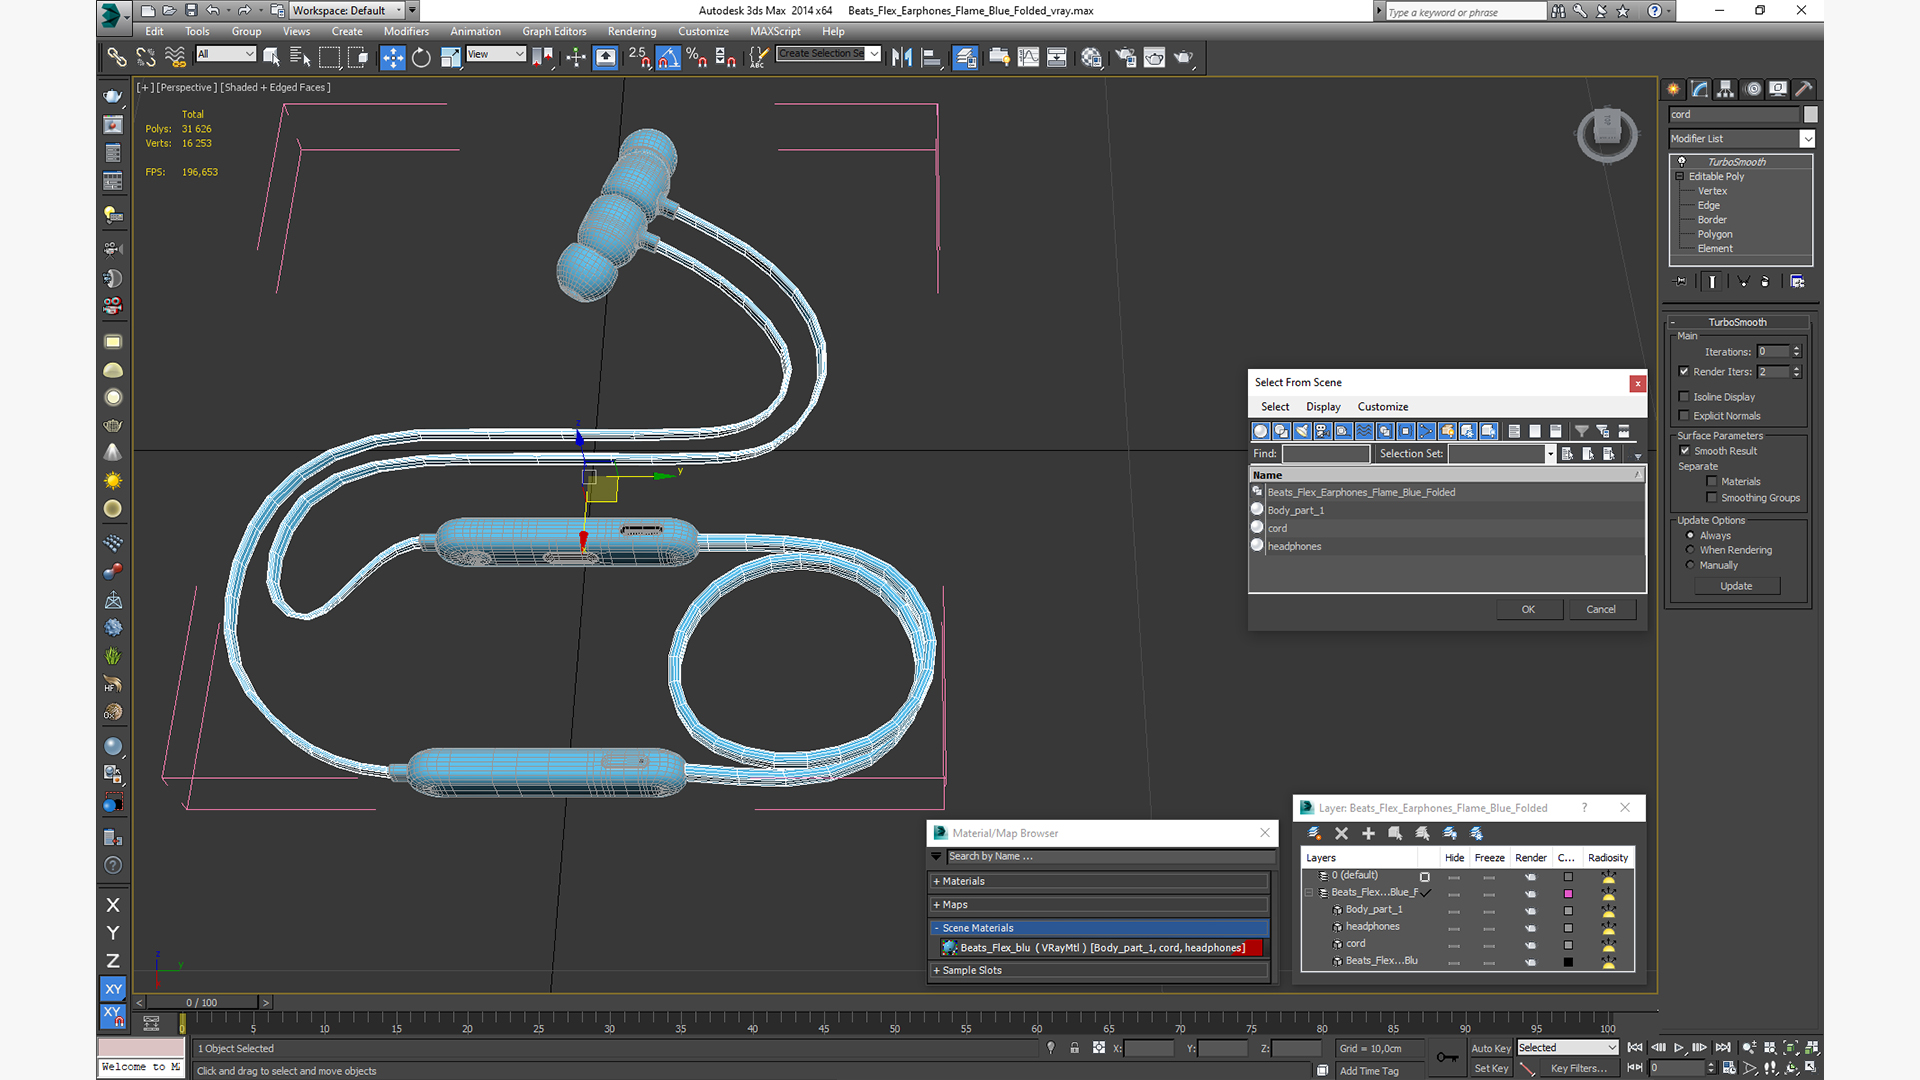Open the Graph Editors menu

click(554, 31)
